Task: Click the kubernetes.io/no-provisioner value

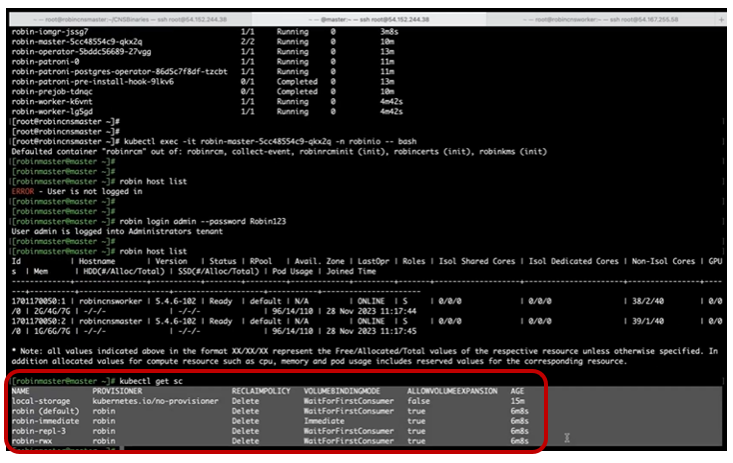Action: [x=155, y=401]
